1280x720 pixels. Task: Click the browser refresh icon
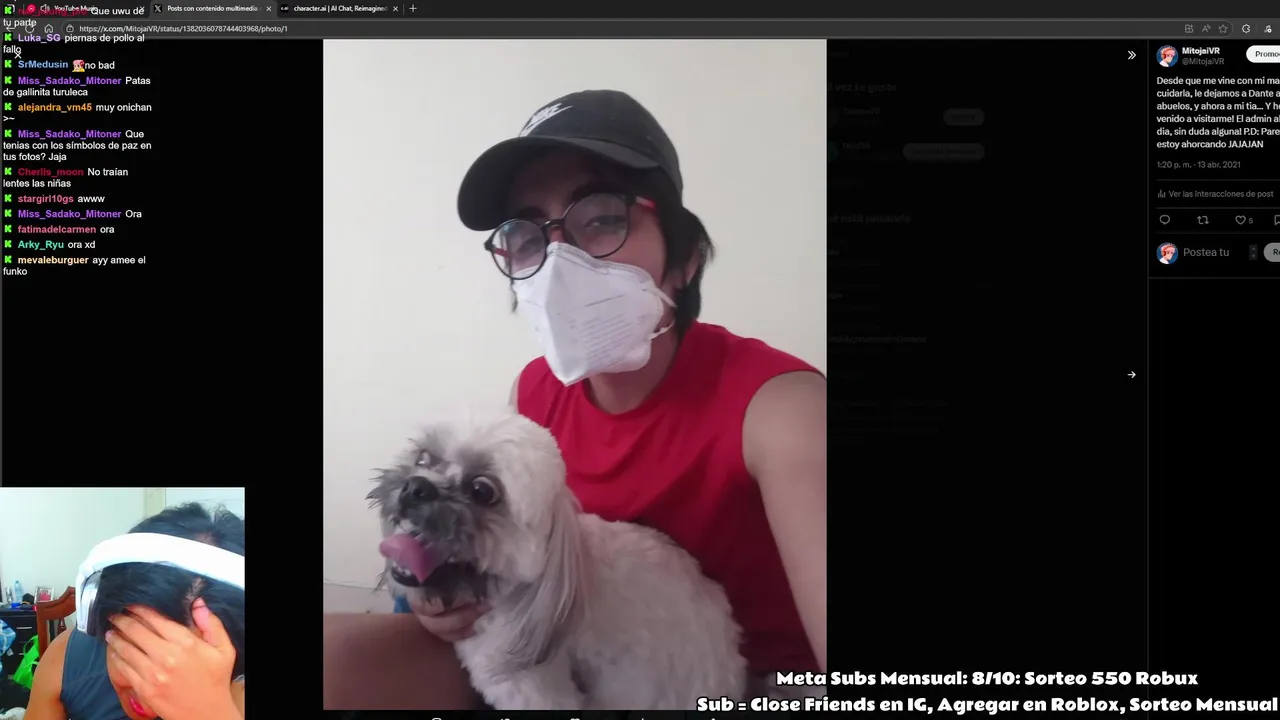(x=29, y=29)
